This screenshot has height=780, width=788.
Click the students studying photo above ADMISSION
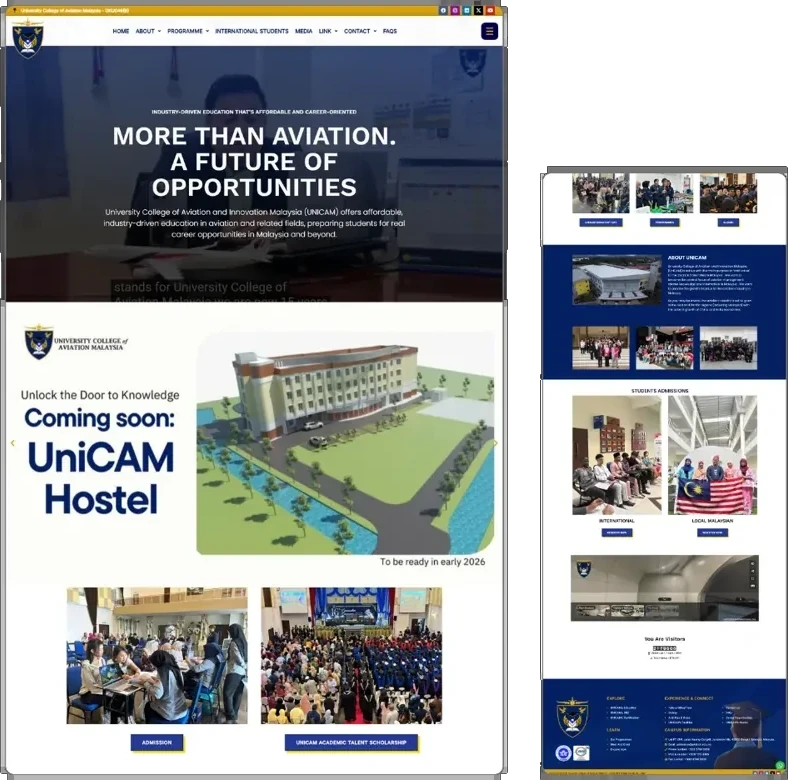(x=157, y=655)
